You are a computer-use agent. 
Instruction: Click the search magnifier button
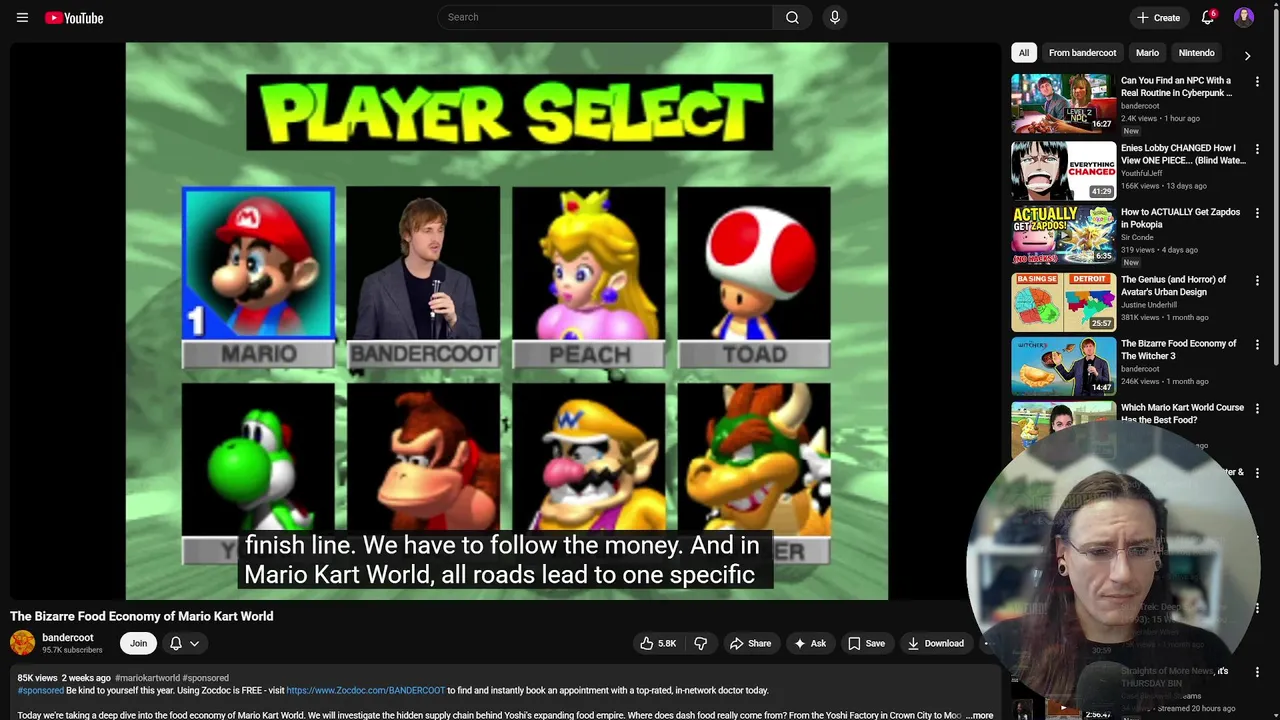[792, 17]
